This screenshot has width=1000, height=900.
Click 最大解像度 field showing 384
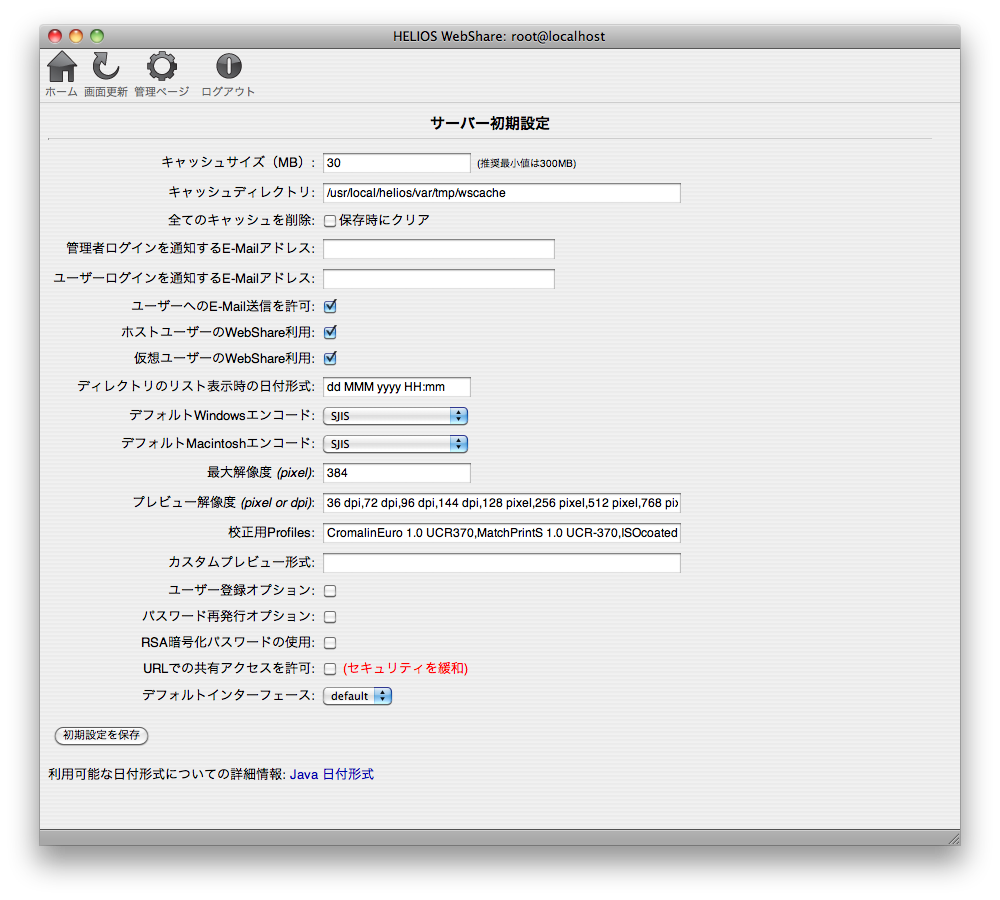click(x=397, y=473)
